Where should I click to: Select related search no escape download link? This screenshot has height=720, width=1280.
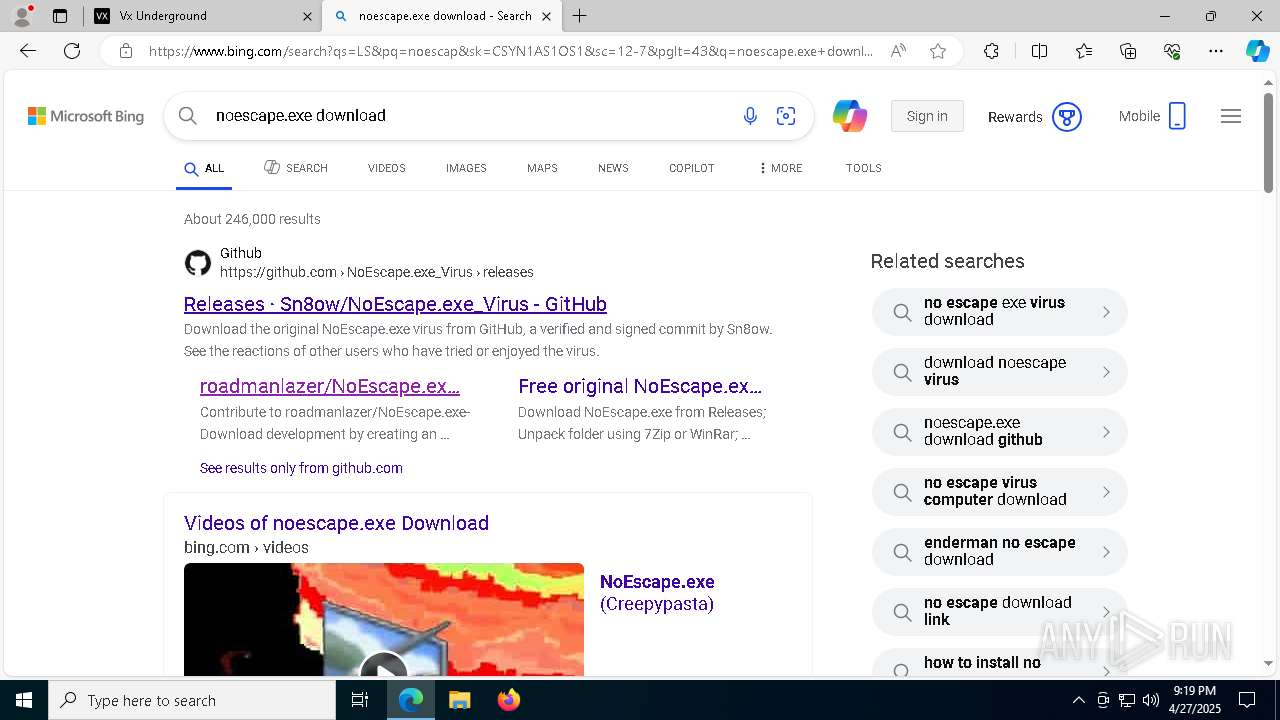pos(999,612)
